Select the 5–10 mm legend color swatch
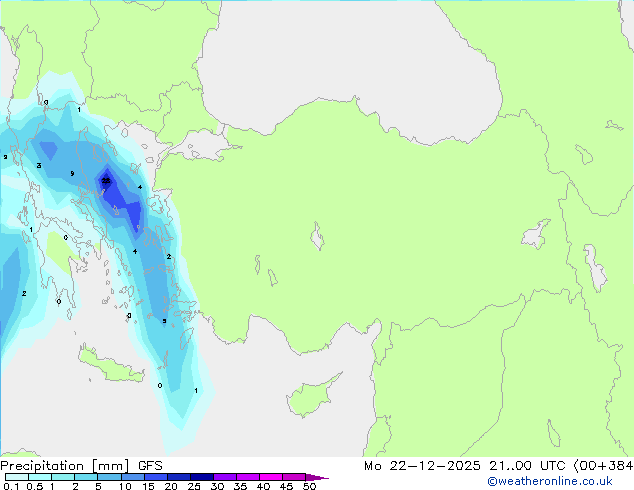Image resolution: width=634 pixels, height=490 pixels. coord(109,477)
